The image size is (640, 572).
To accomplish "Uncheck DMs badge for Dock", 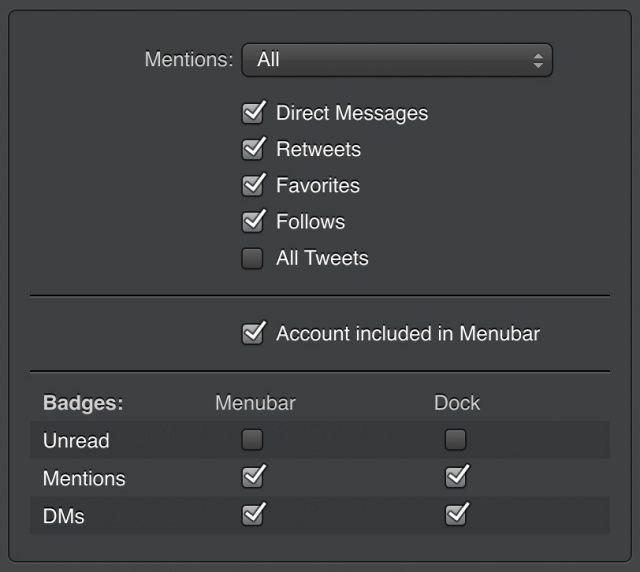I will 456,514.
